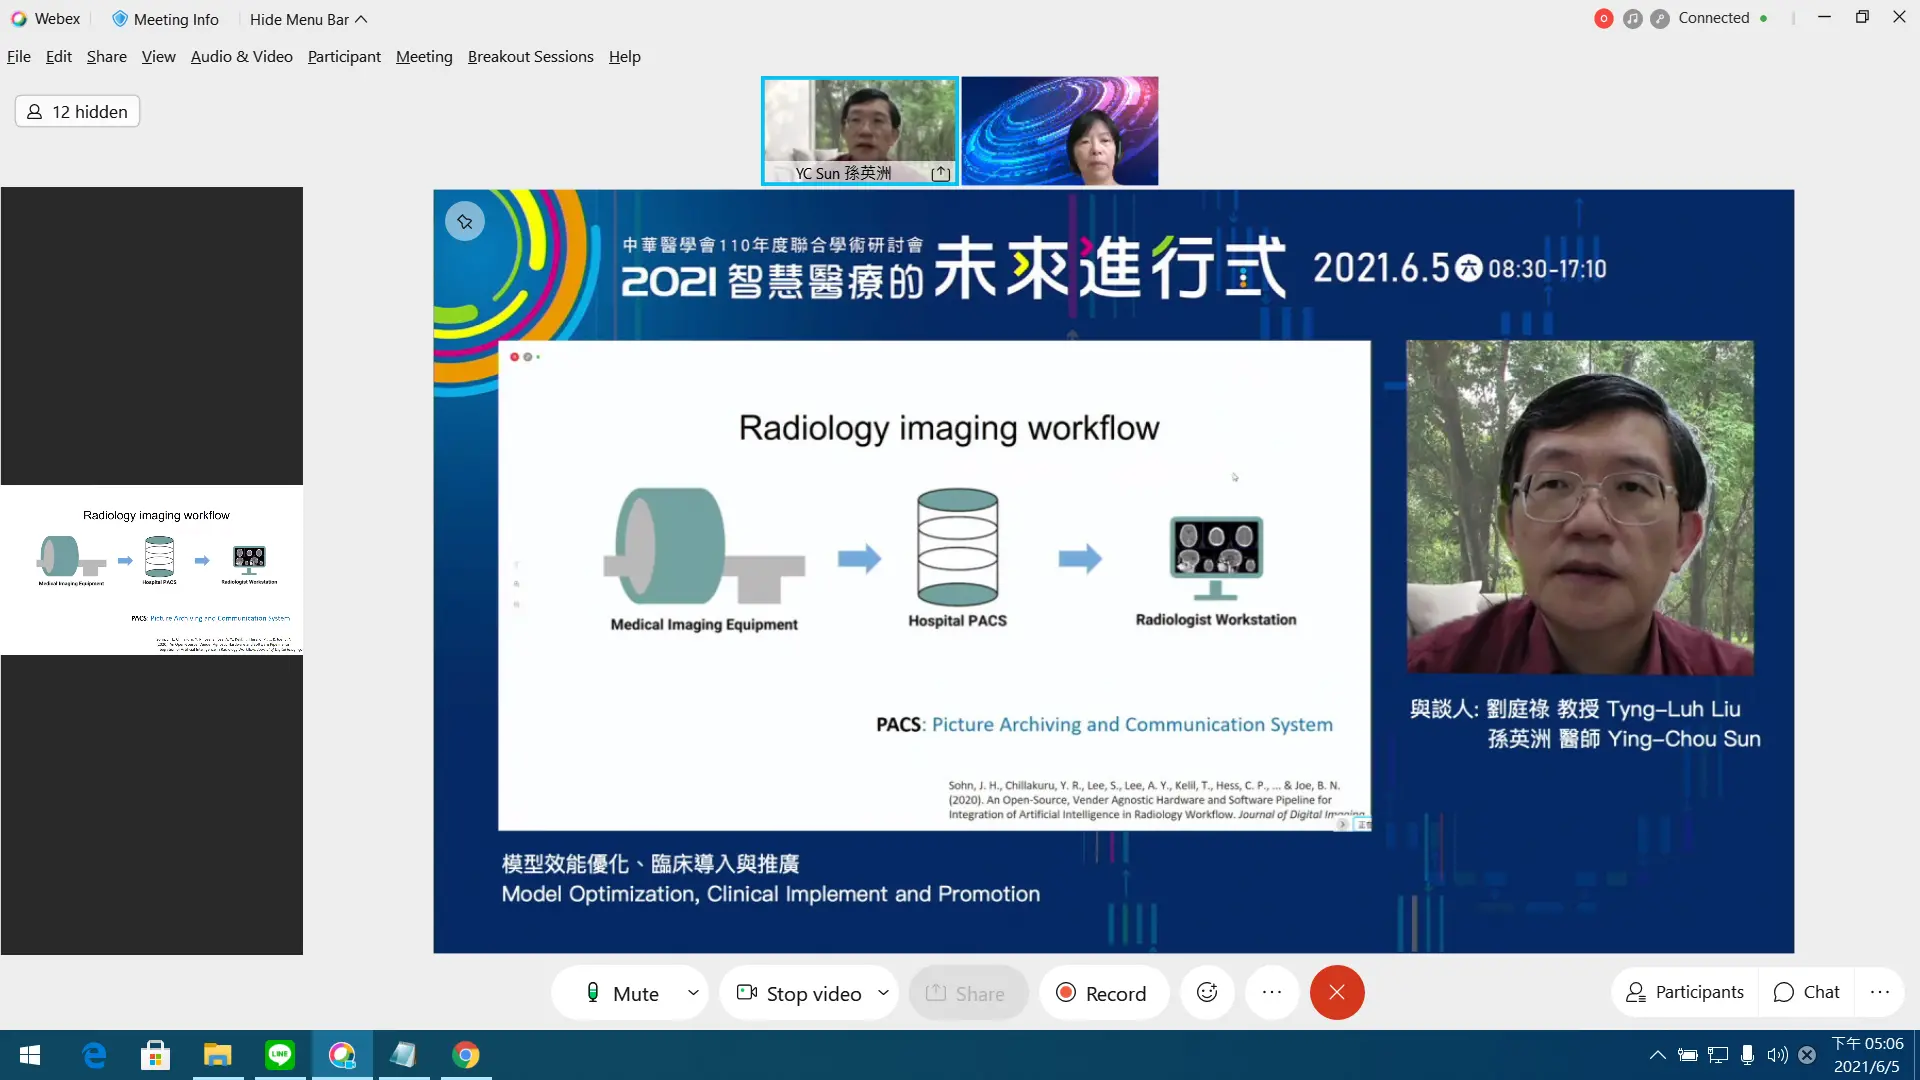Viewport: 1920px width, 1080px height.
Task: Click the pin video icon on stage
Action: (x=465, y=222)
